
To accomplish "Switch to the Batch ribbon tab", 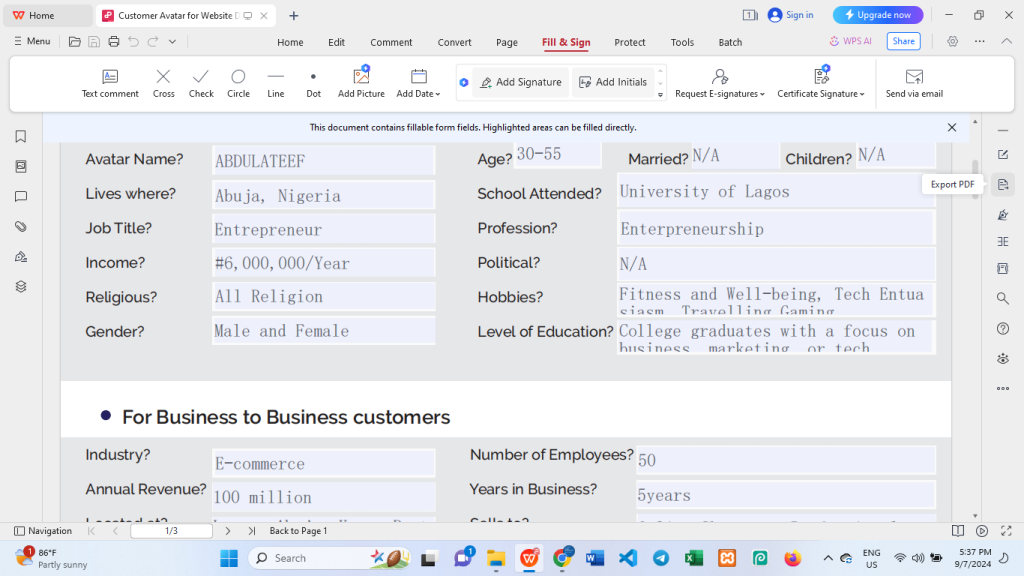I will [x=730, y=42].
